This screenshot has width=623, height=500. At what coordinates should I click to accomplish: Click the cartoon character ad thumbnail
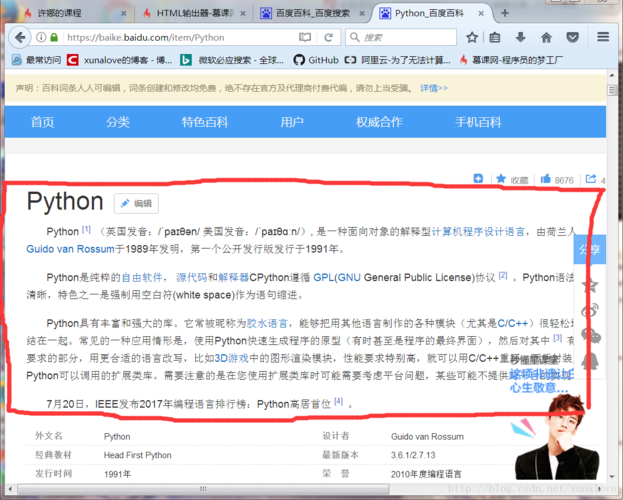click(x=555, y=435)
